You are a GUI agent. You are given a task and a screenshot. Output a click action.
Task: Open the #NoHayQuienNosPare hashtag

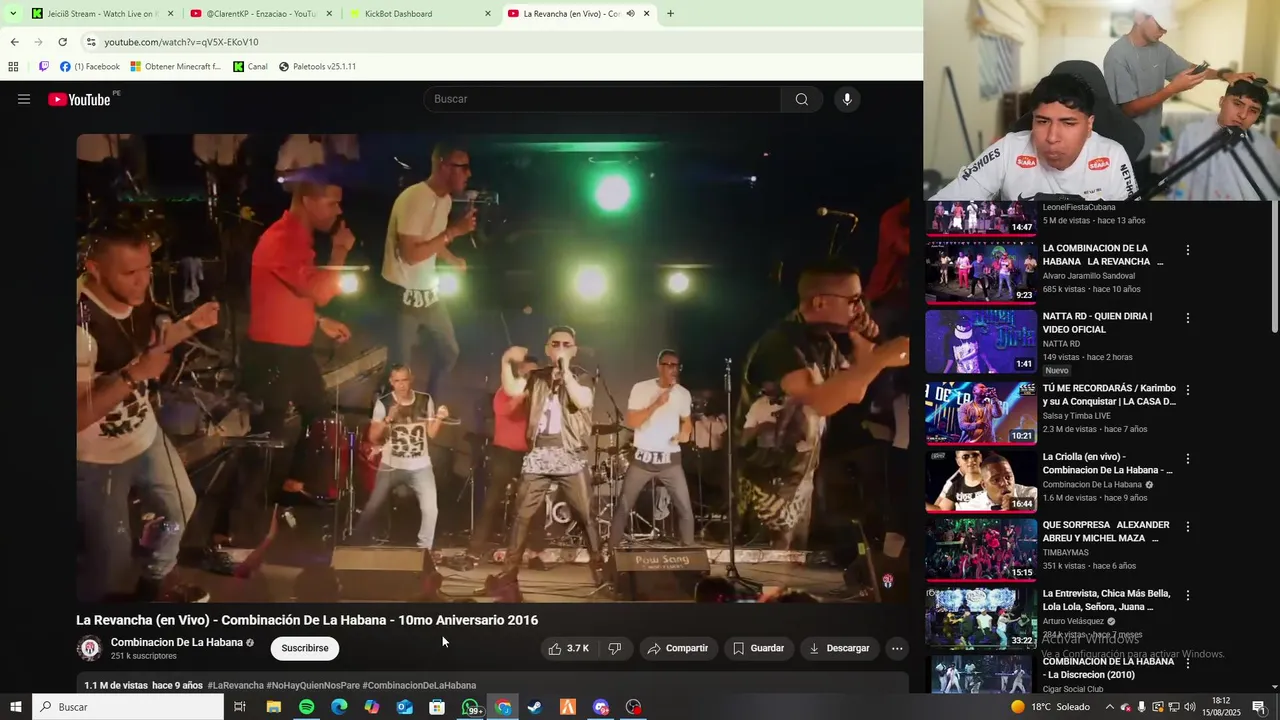click(313, 686)
